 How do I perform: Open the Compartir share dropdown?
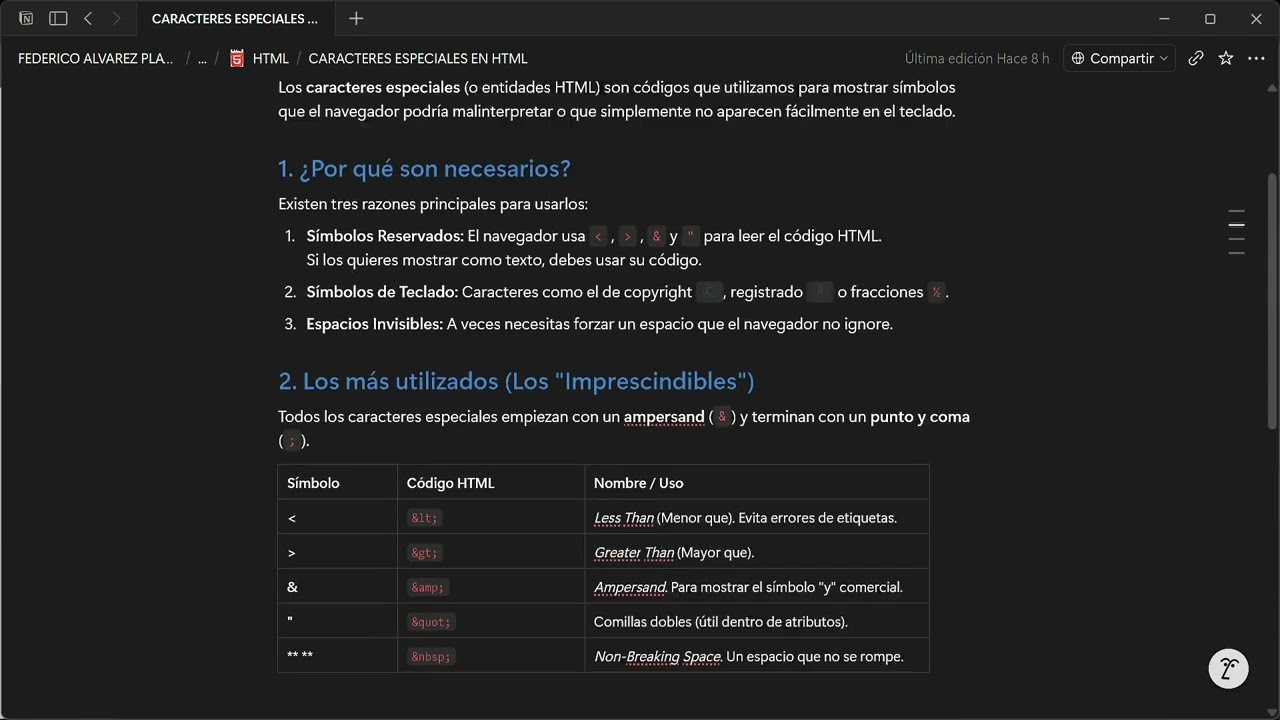[1119, 58]
